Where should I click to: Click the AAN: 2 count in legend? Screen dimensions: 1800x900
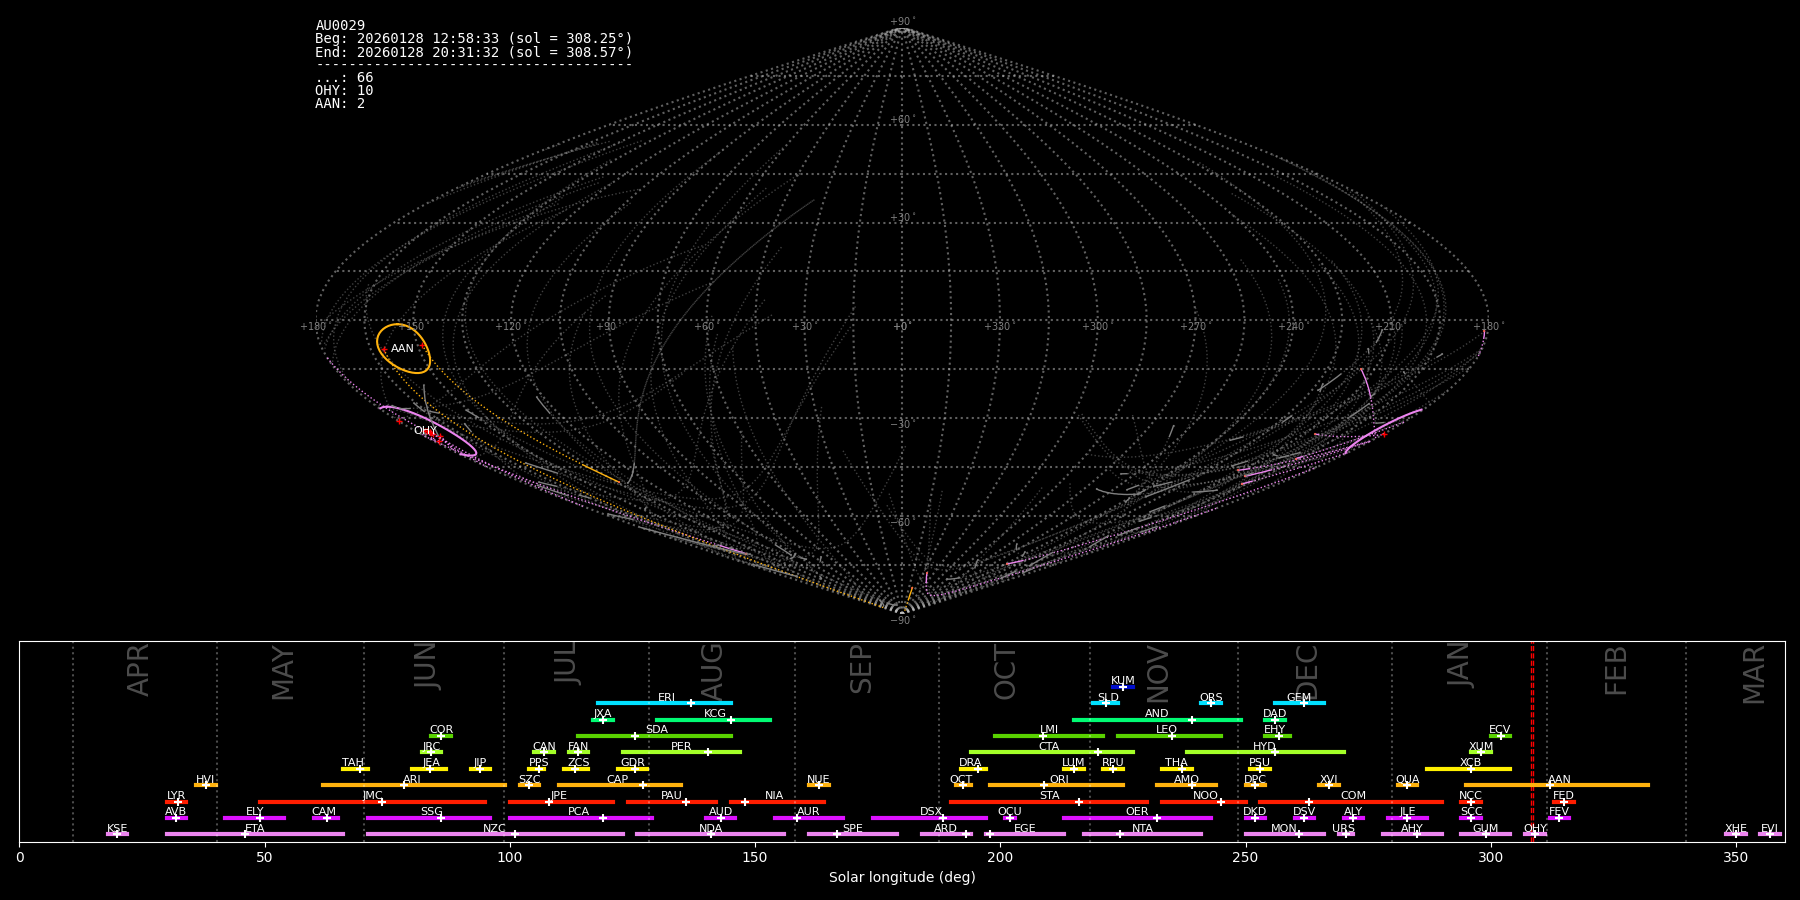(x=340, y=104)
